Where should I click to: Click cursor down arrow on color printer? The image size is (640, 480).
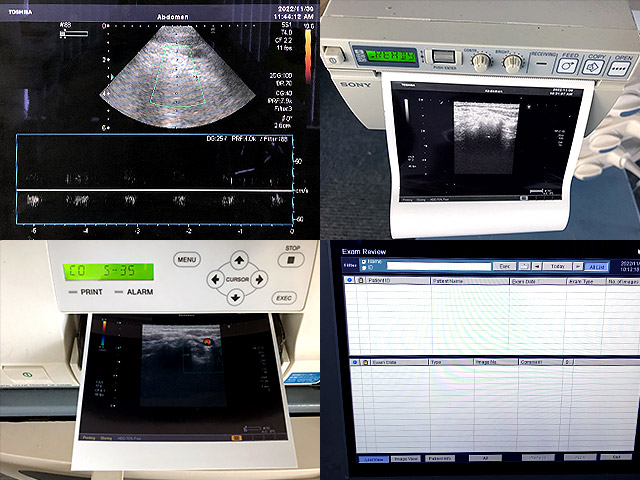click(236, 297)
